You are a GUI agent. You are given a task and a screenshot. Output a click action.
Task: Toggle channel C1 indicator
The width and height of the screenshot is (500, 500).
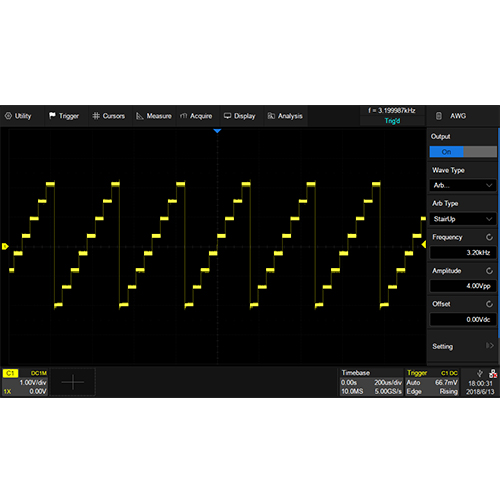click(x=10, y=373)
